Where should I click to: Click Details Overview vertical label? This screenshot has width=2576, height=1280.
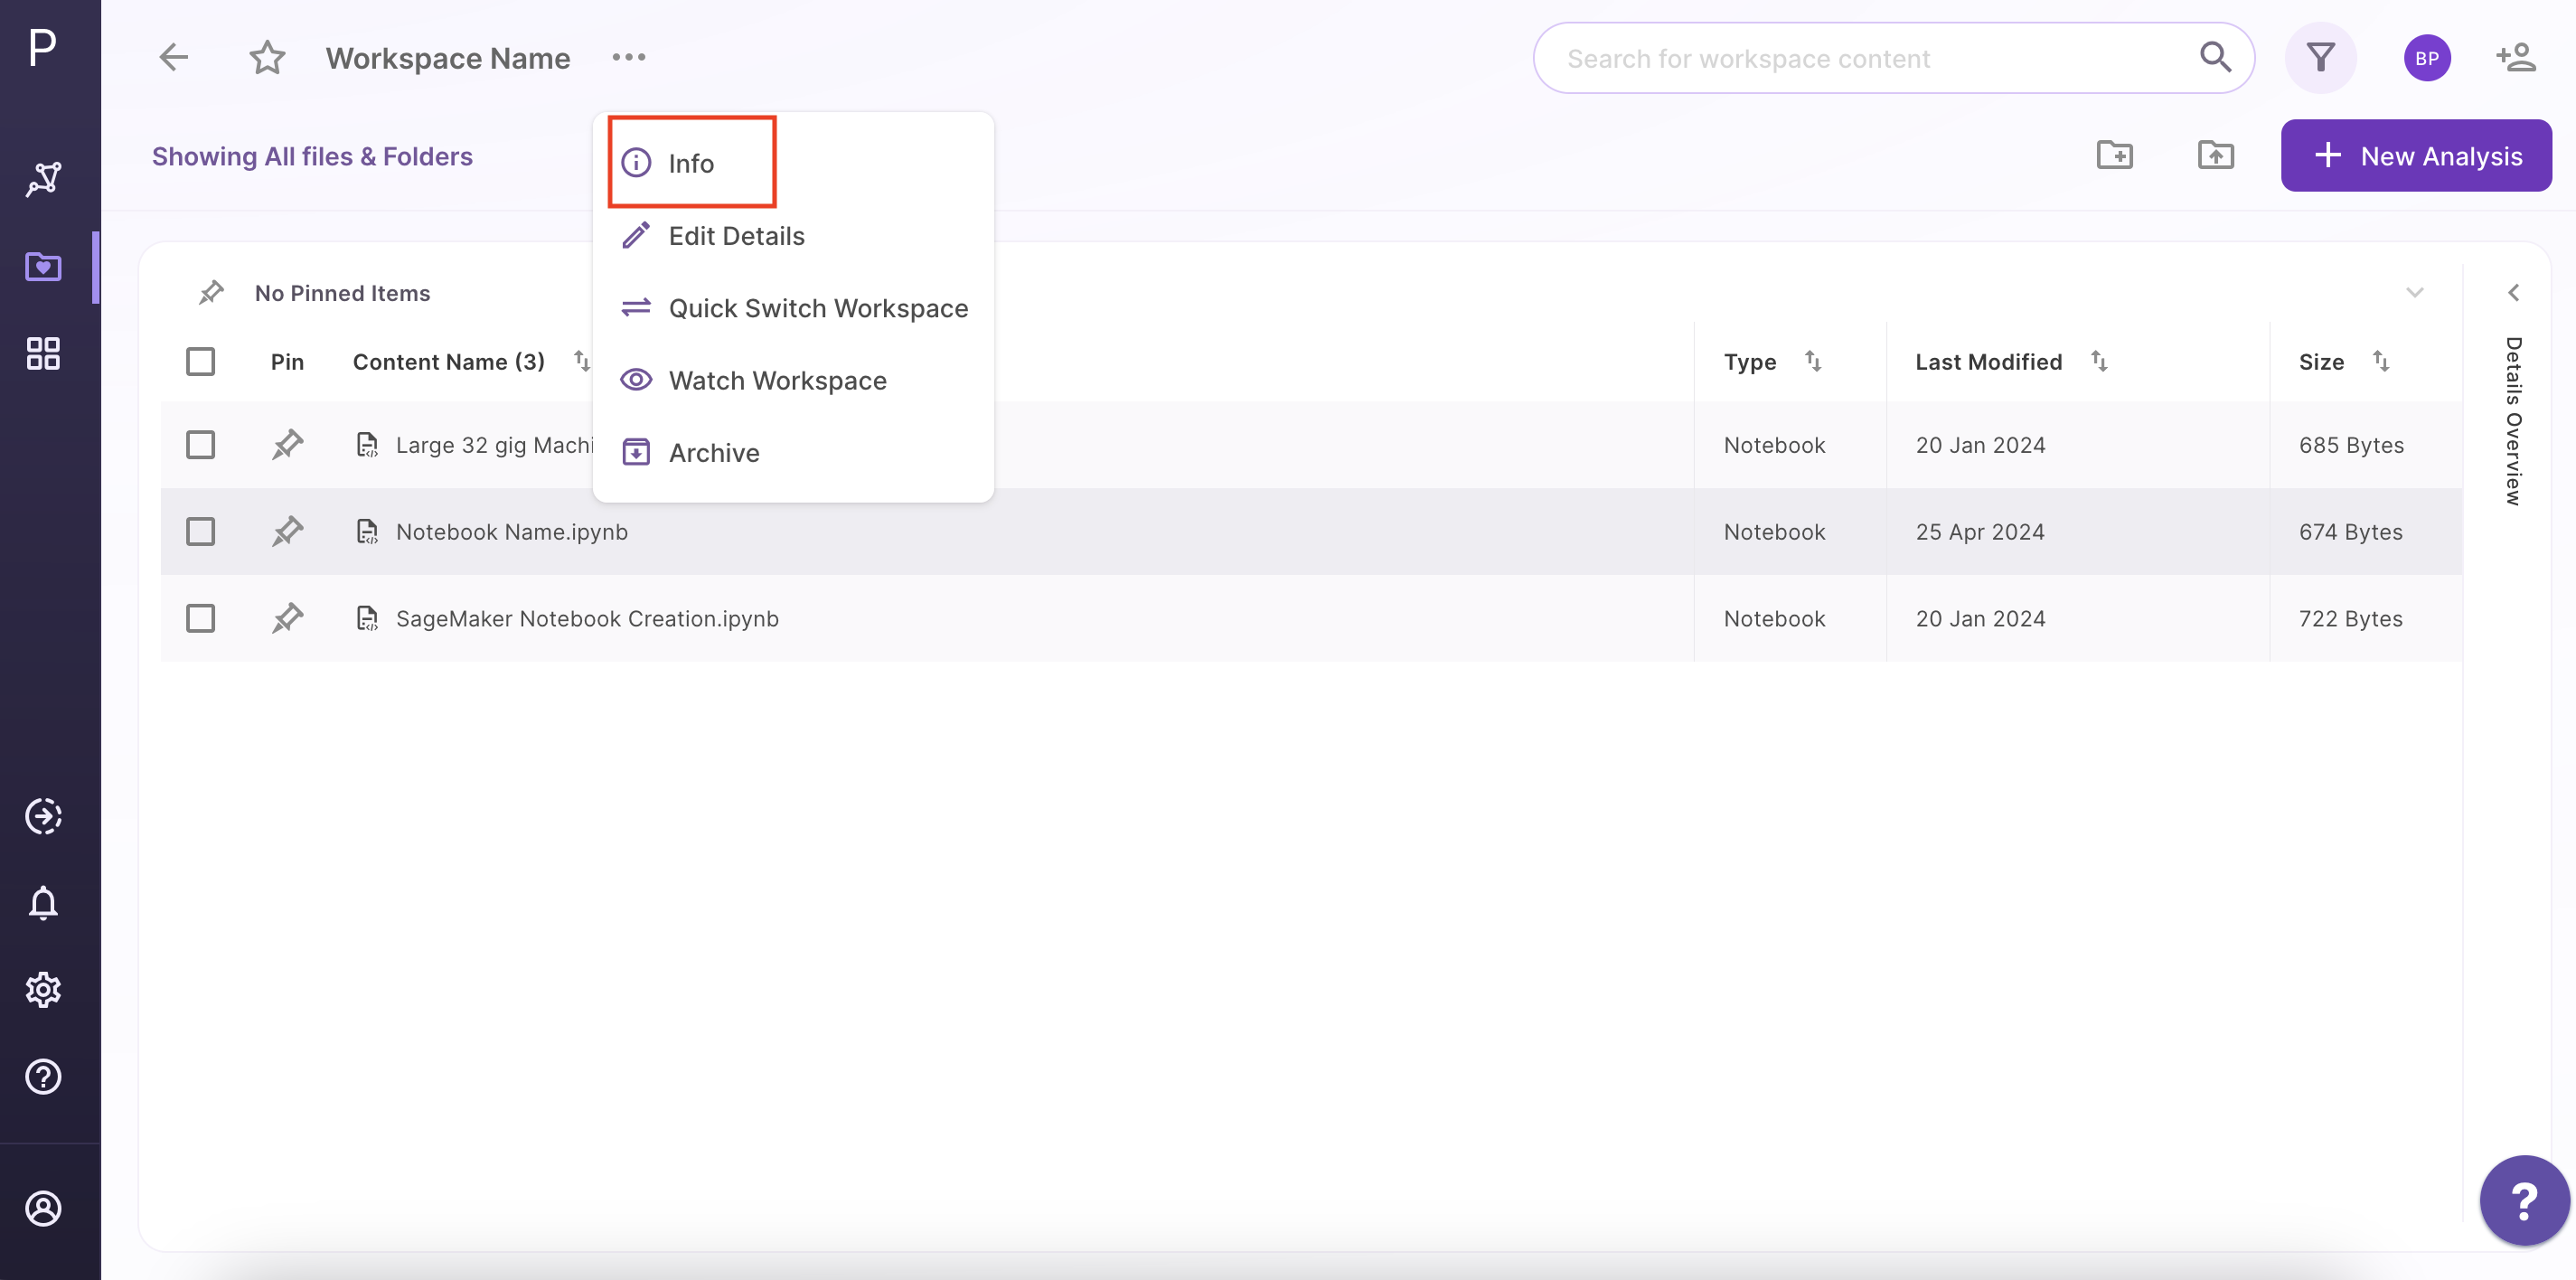(2513, 421)
